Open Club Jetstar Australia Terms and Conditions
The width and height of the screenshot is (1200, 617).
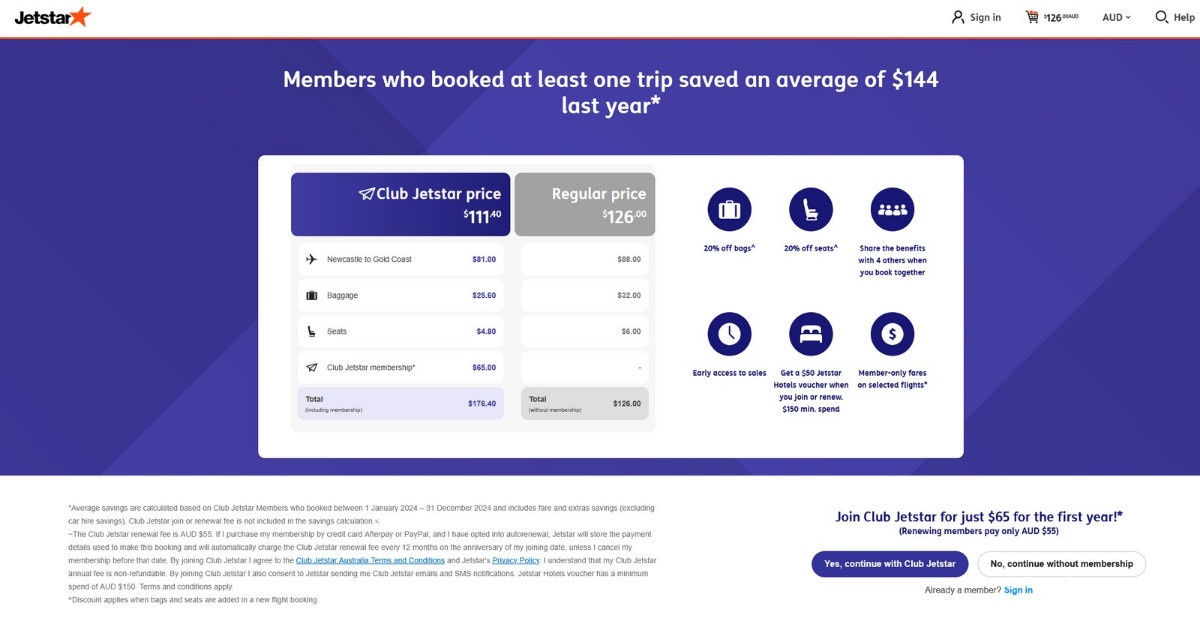370,561
